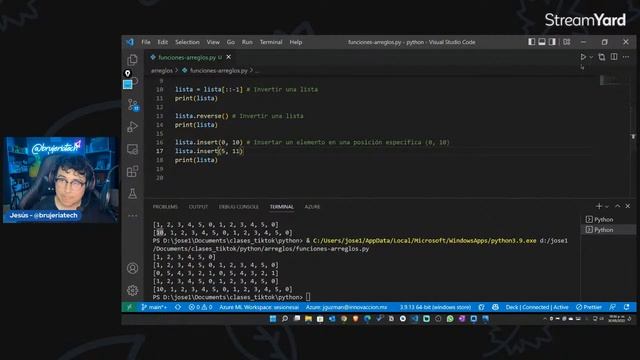Switch to OUTPUT panel tab
This screenshot has width=640, height=360.
(x=198, y=207)
